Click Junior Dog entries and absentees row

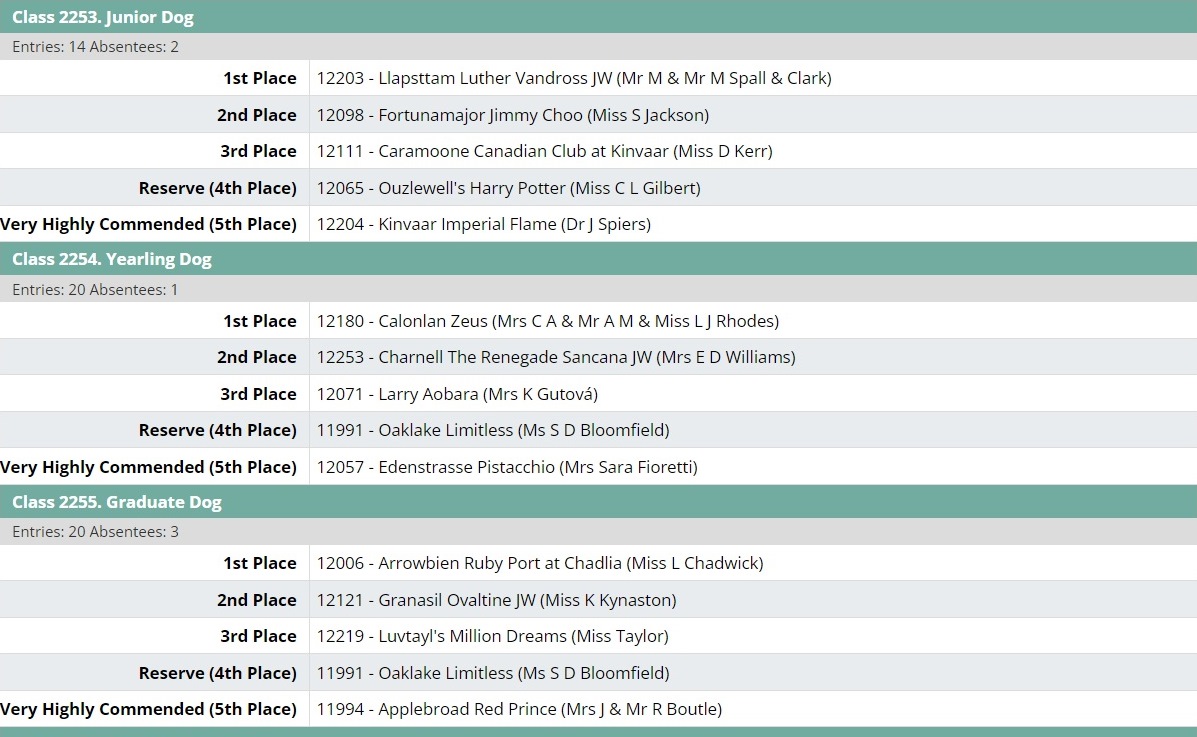[x=96, y=46]
